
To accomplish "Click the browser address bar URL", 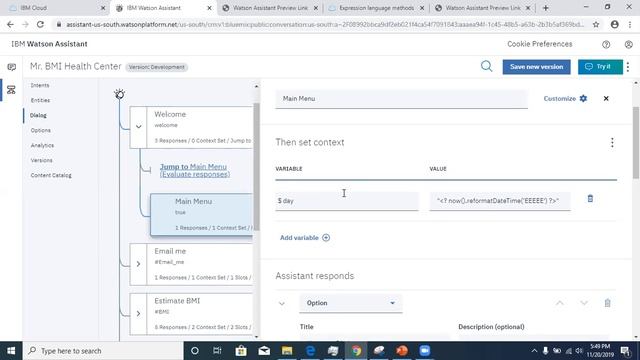I will click(x=324, y=24).
